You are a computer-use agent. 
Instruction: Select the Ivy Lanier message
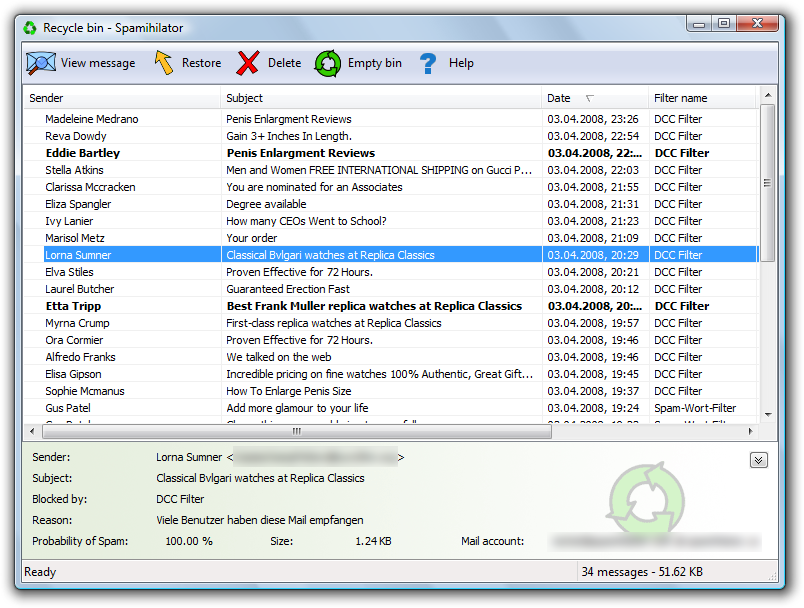391,221
